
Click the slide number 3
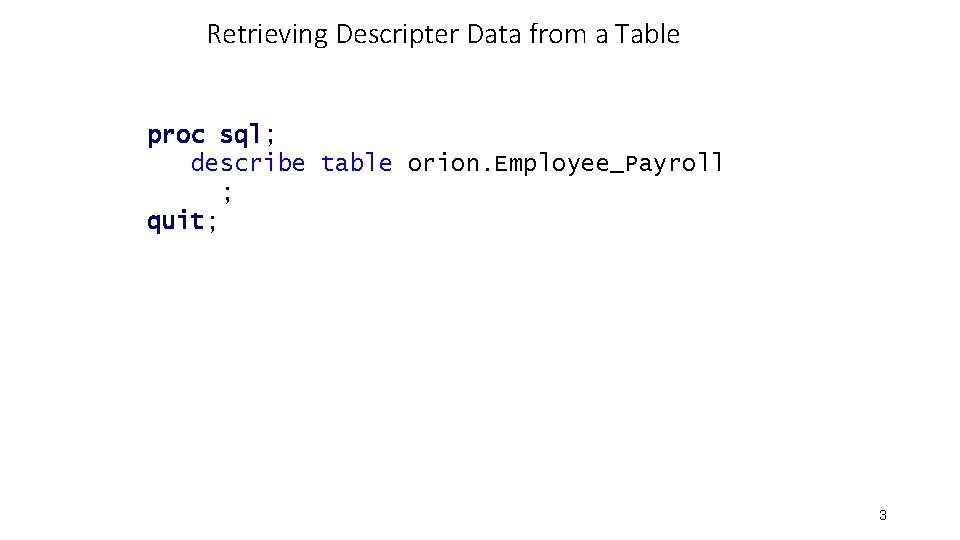coord(882,516)
